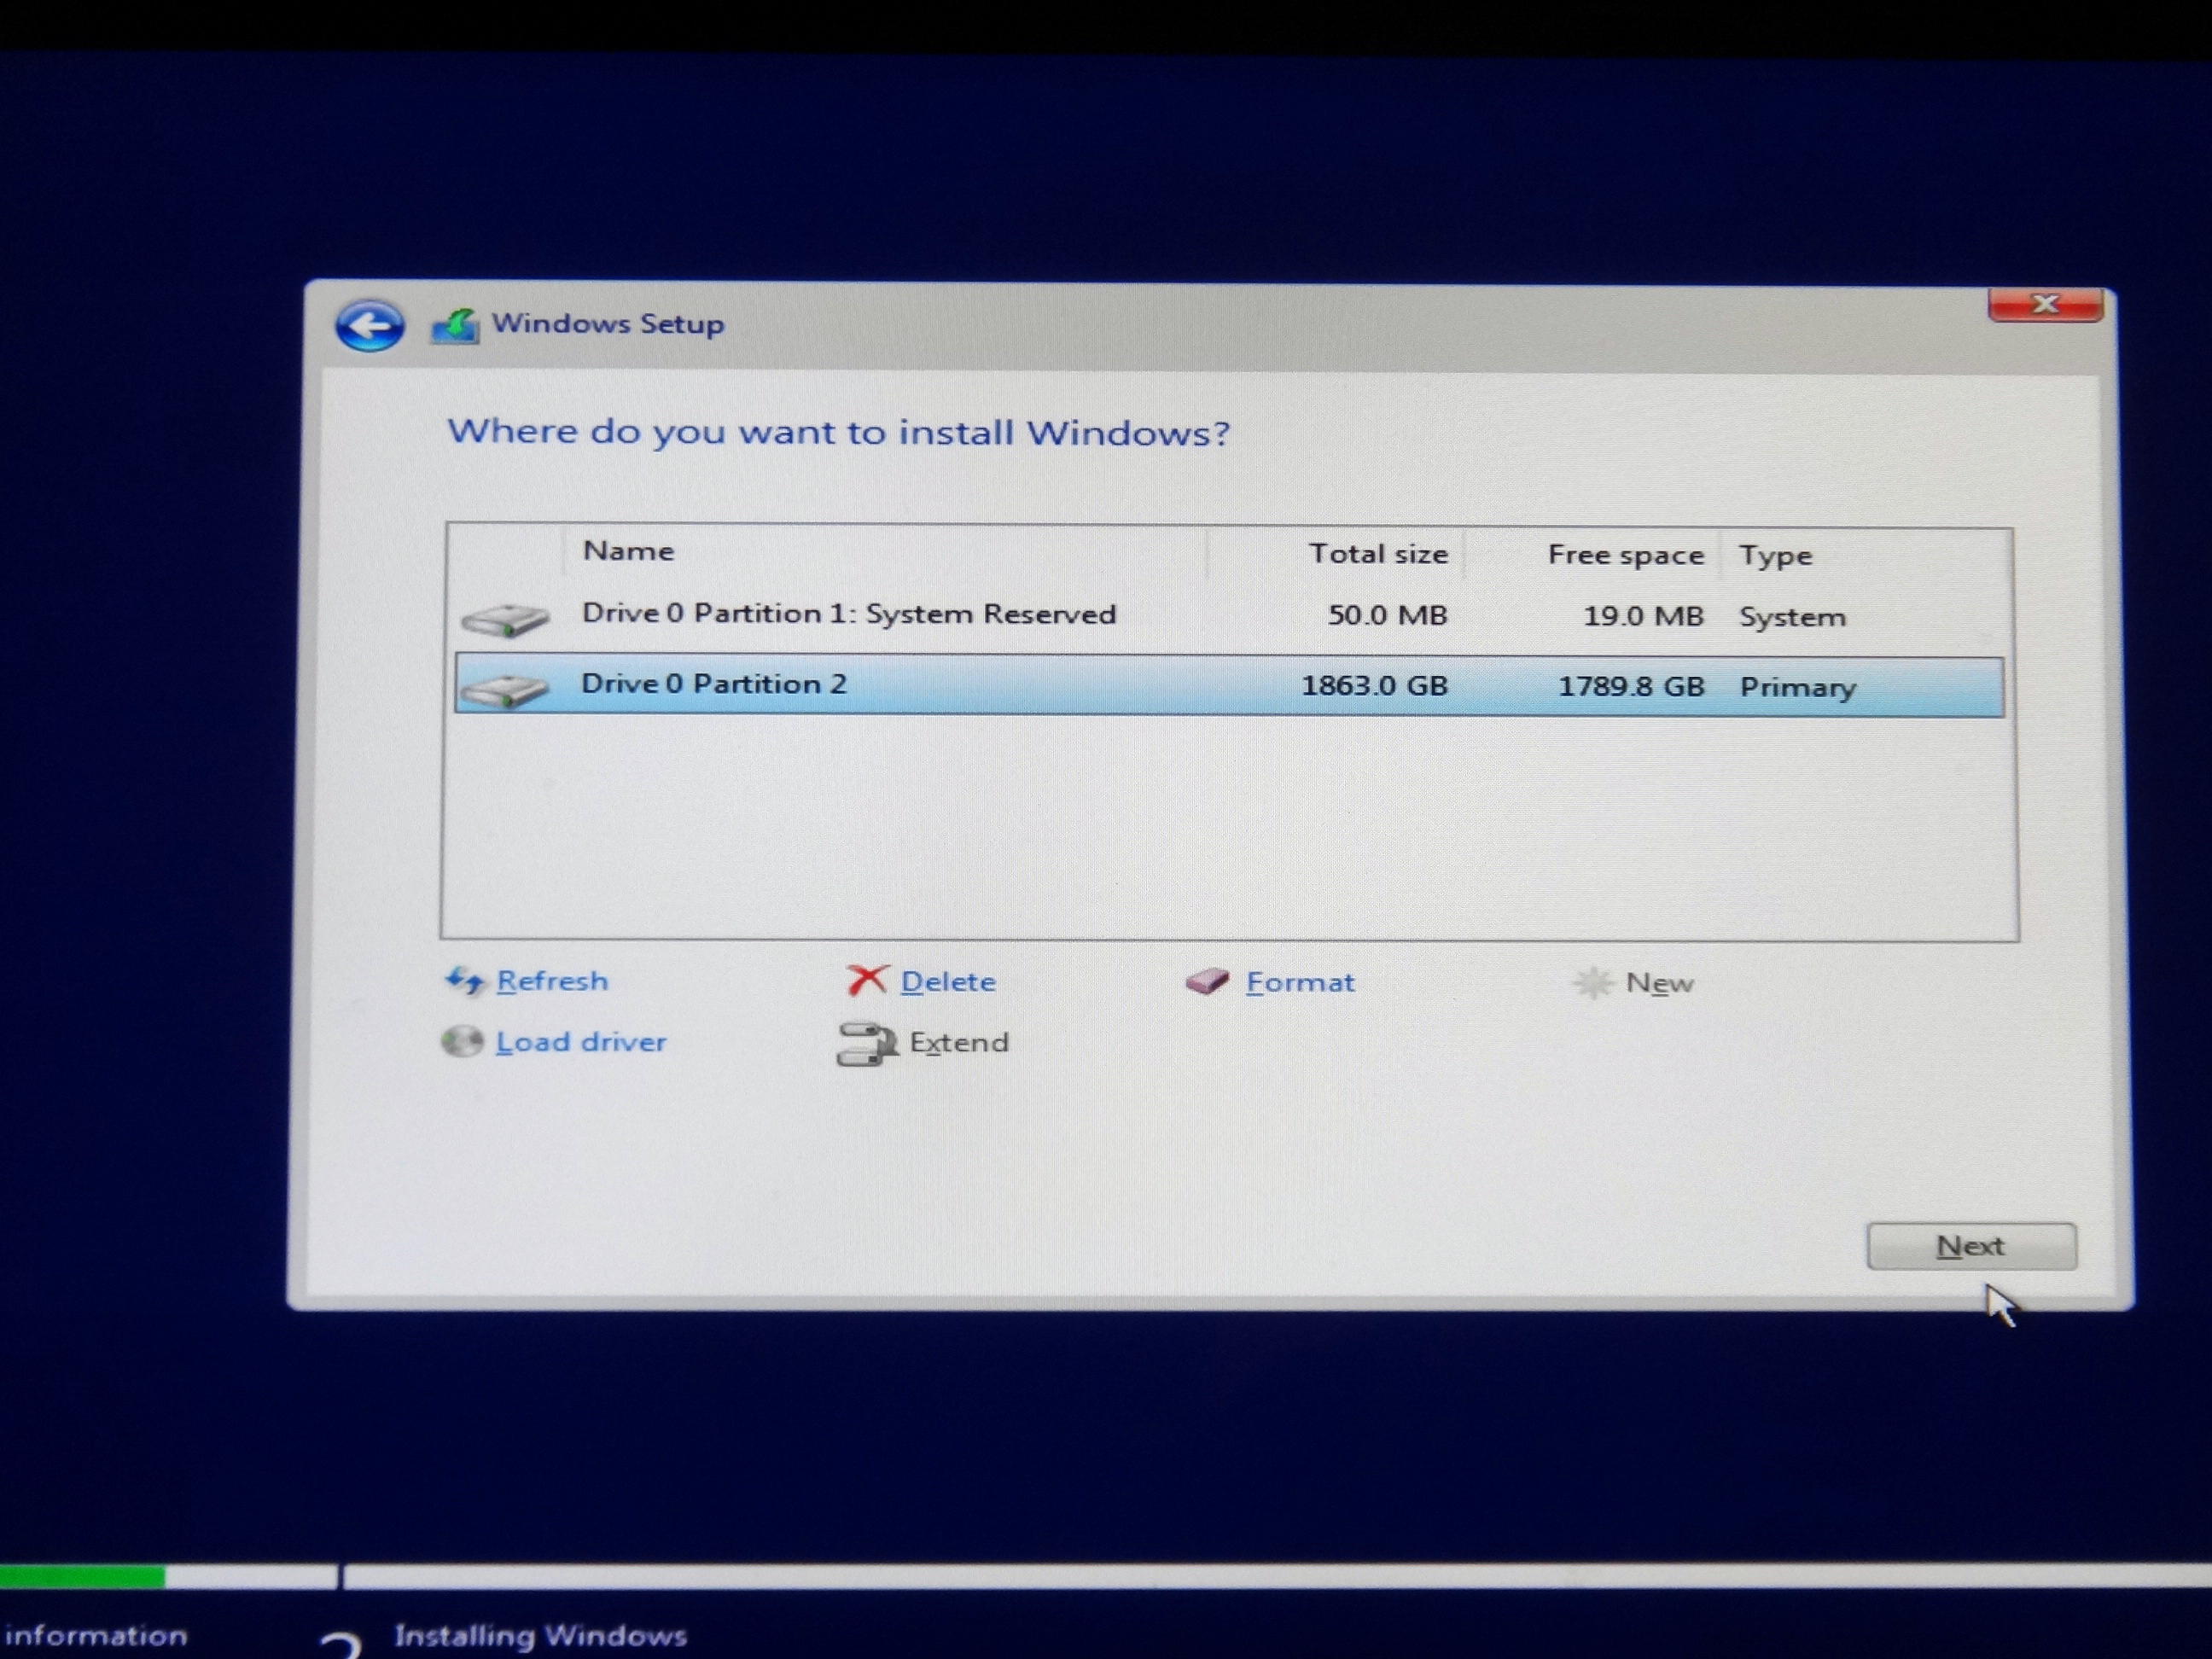Click the Installing Windows step label
This screenshot has width=2212, height=1659.
(x=540, y=1635)
